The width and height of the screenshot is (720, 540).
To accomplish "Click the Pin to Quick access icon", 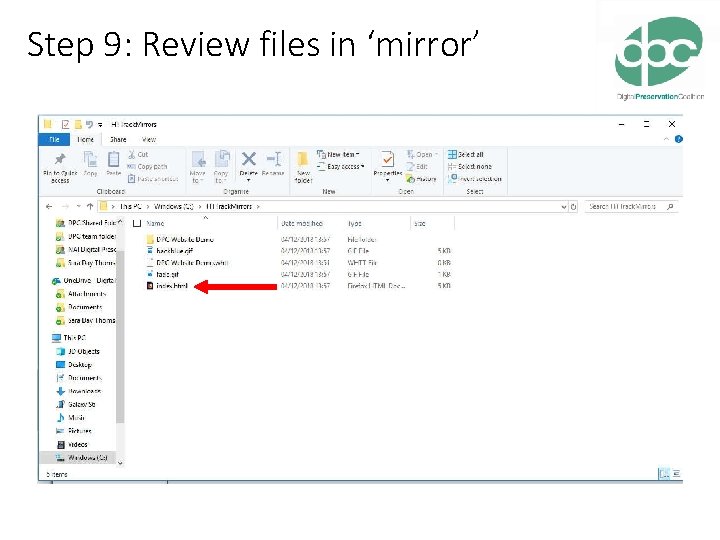I will click(60, 159).
